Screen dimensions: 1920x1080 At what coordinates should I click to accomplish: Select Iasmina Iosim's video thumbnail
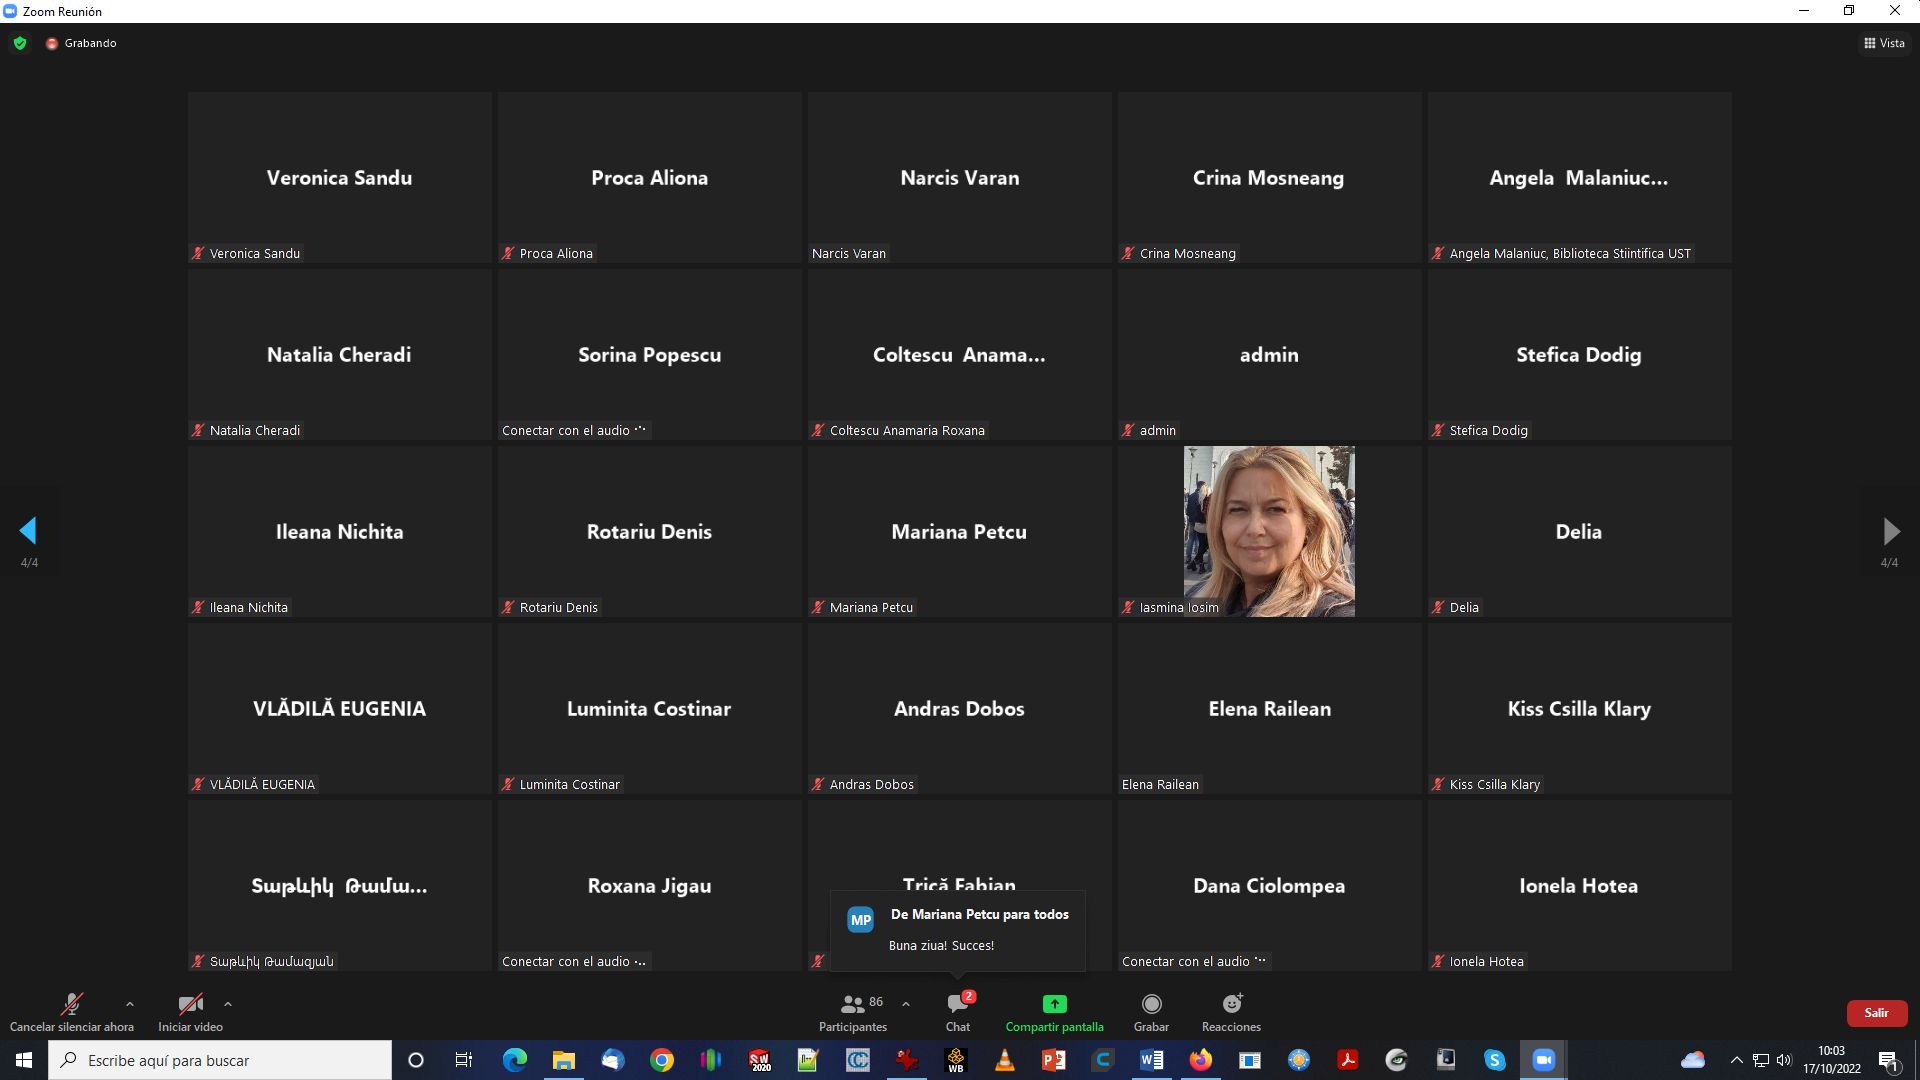[x=1269, y=531]
